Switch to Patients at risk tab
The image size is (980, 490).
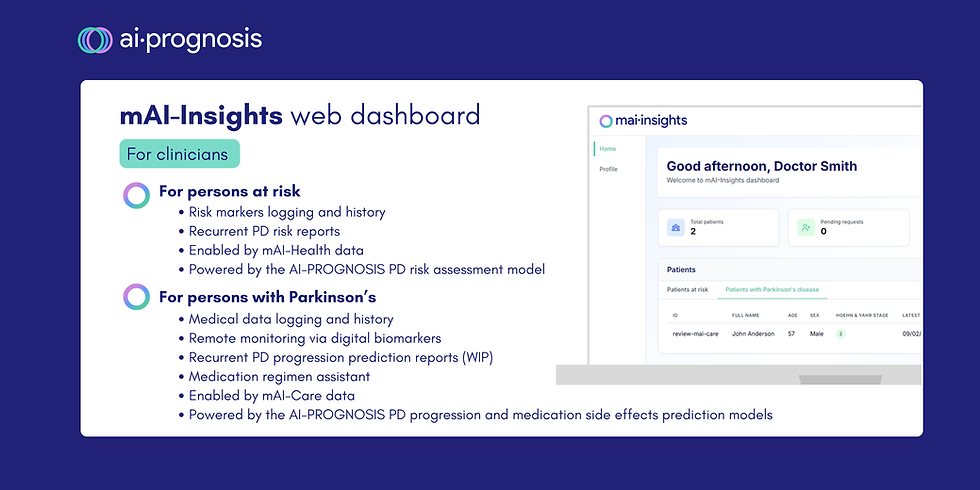[687, 289]
